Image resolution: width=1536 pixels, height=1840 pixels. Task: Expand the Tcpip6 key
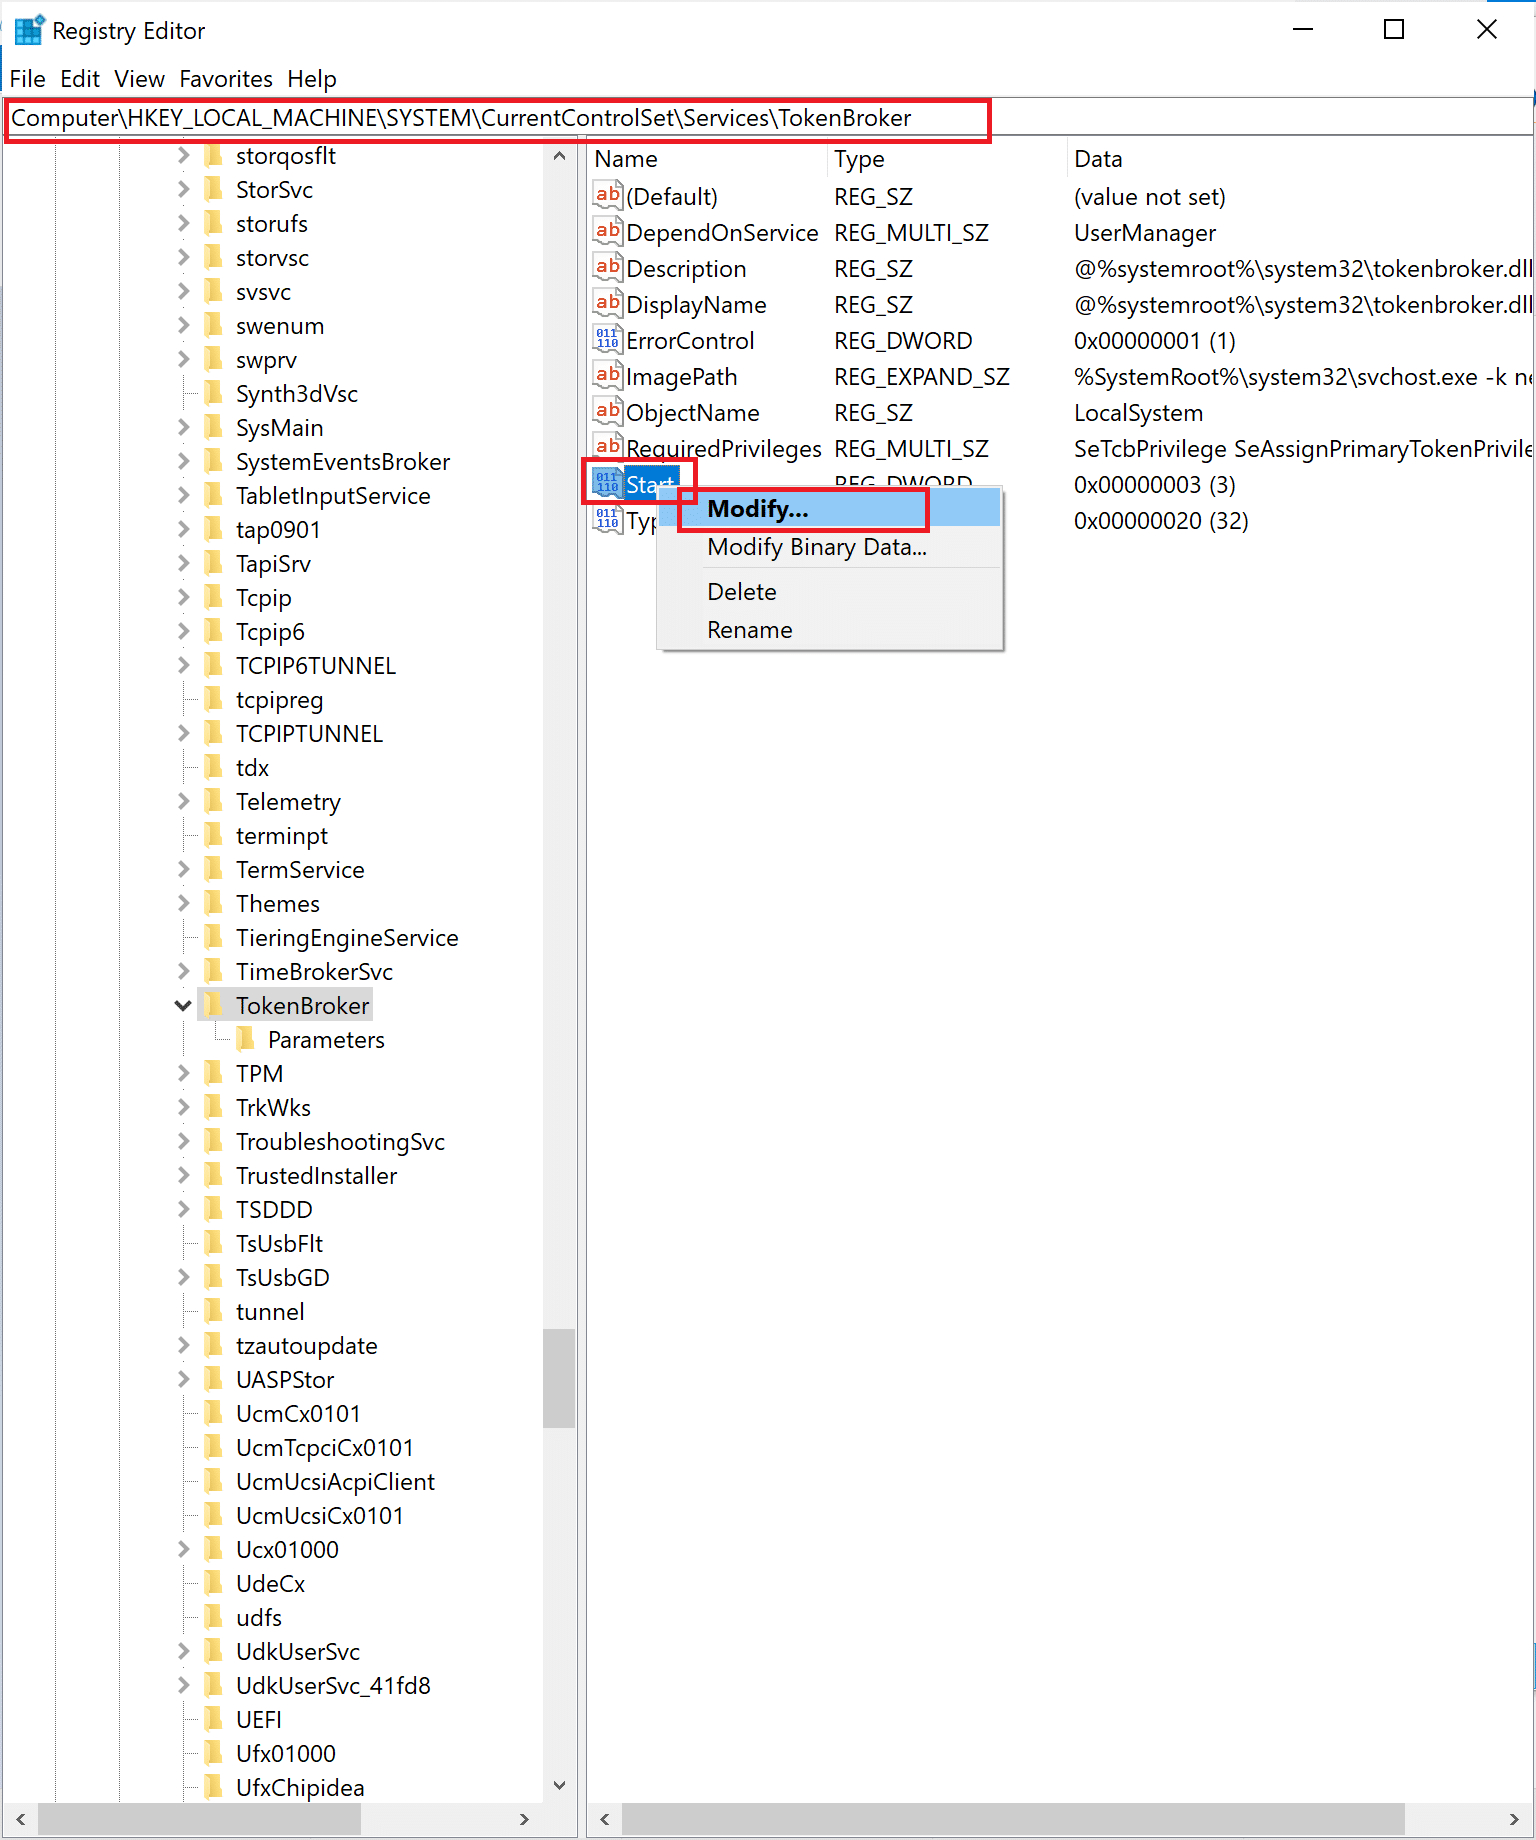pyautogui.click(x=183, y=631)
